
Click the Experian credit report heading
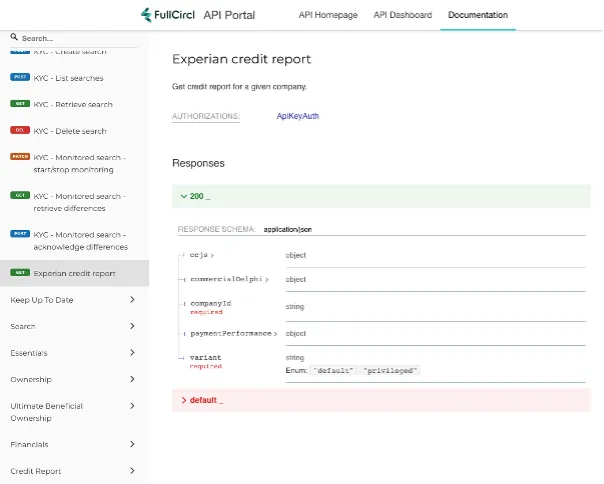pos(242,59)
